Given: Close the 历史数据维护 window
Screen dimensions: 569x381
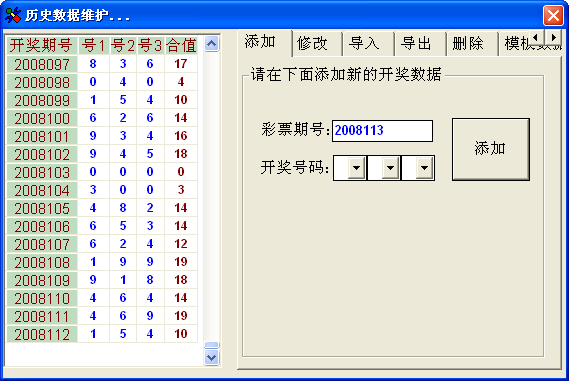Looking at the screenshot, I should pos(553,16).
